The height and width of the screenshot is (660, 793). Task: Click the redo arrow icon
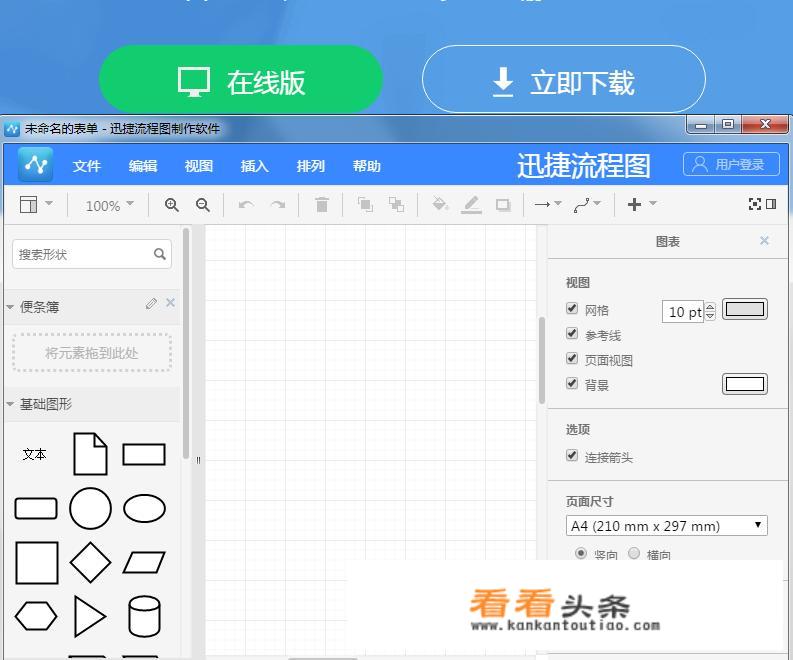(x=278, y=205)
